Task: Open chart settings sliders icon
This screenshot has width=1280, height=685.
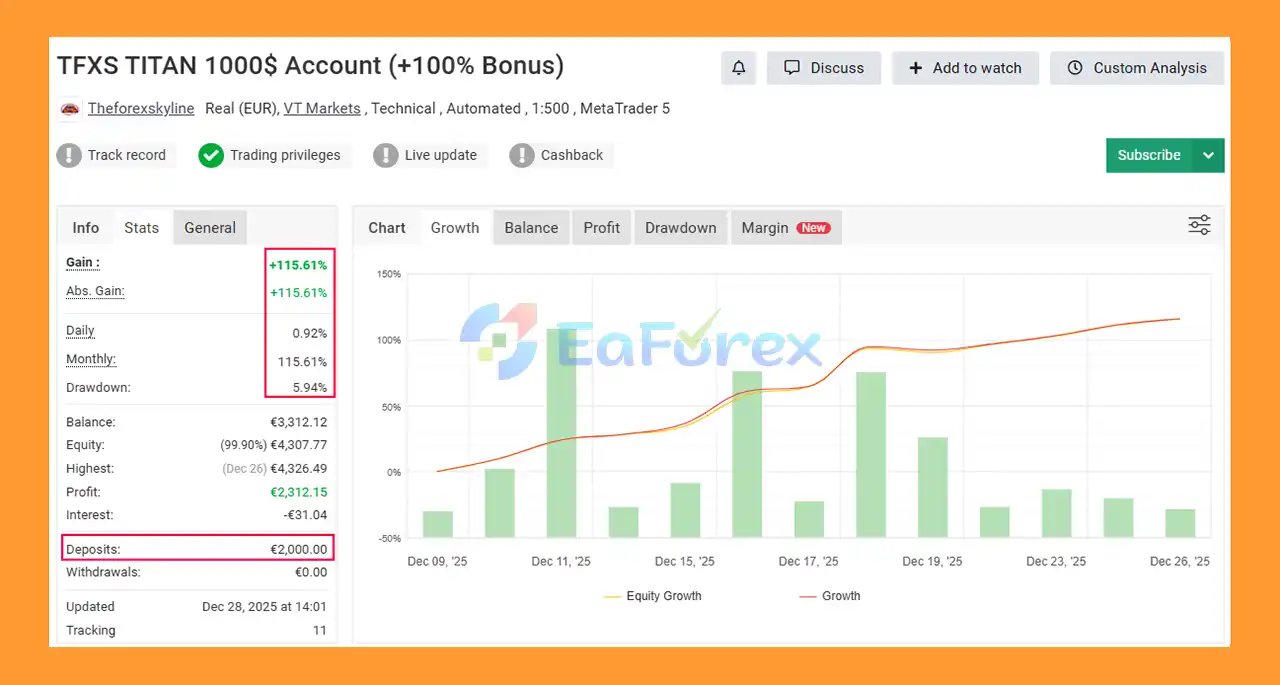Action: pos(1199,225)
